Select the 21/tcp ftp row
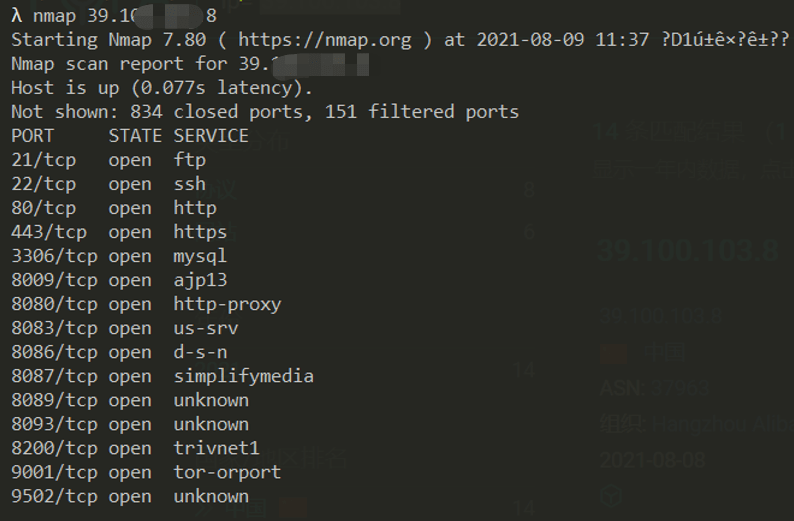794x521 pixels. [x=108, y=160]
